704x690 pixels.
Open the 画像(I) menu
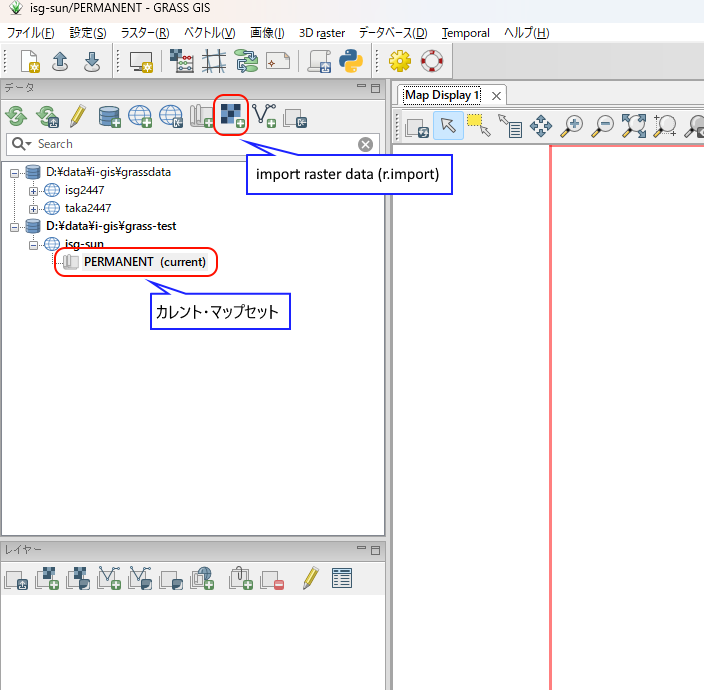(x=267, y=33)
